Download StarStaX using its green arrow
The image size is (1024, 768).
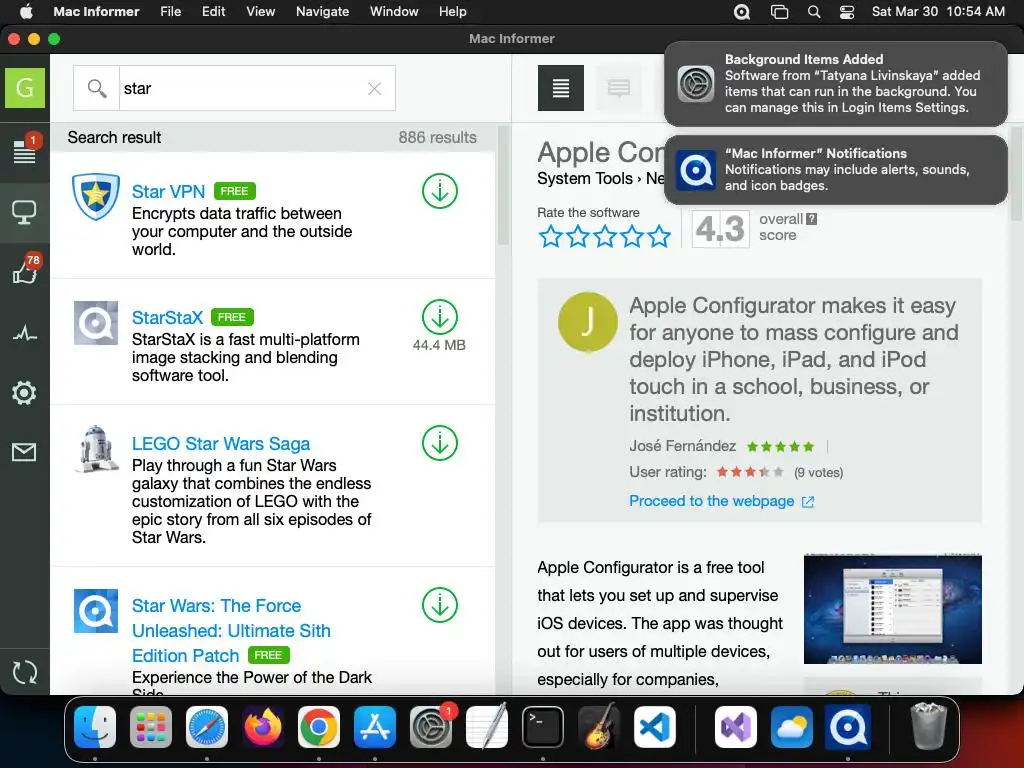click(x=440, y=317)
